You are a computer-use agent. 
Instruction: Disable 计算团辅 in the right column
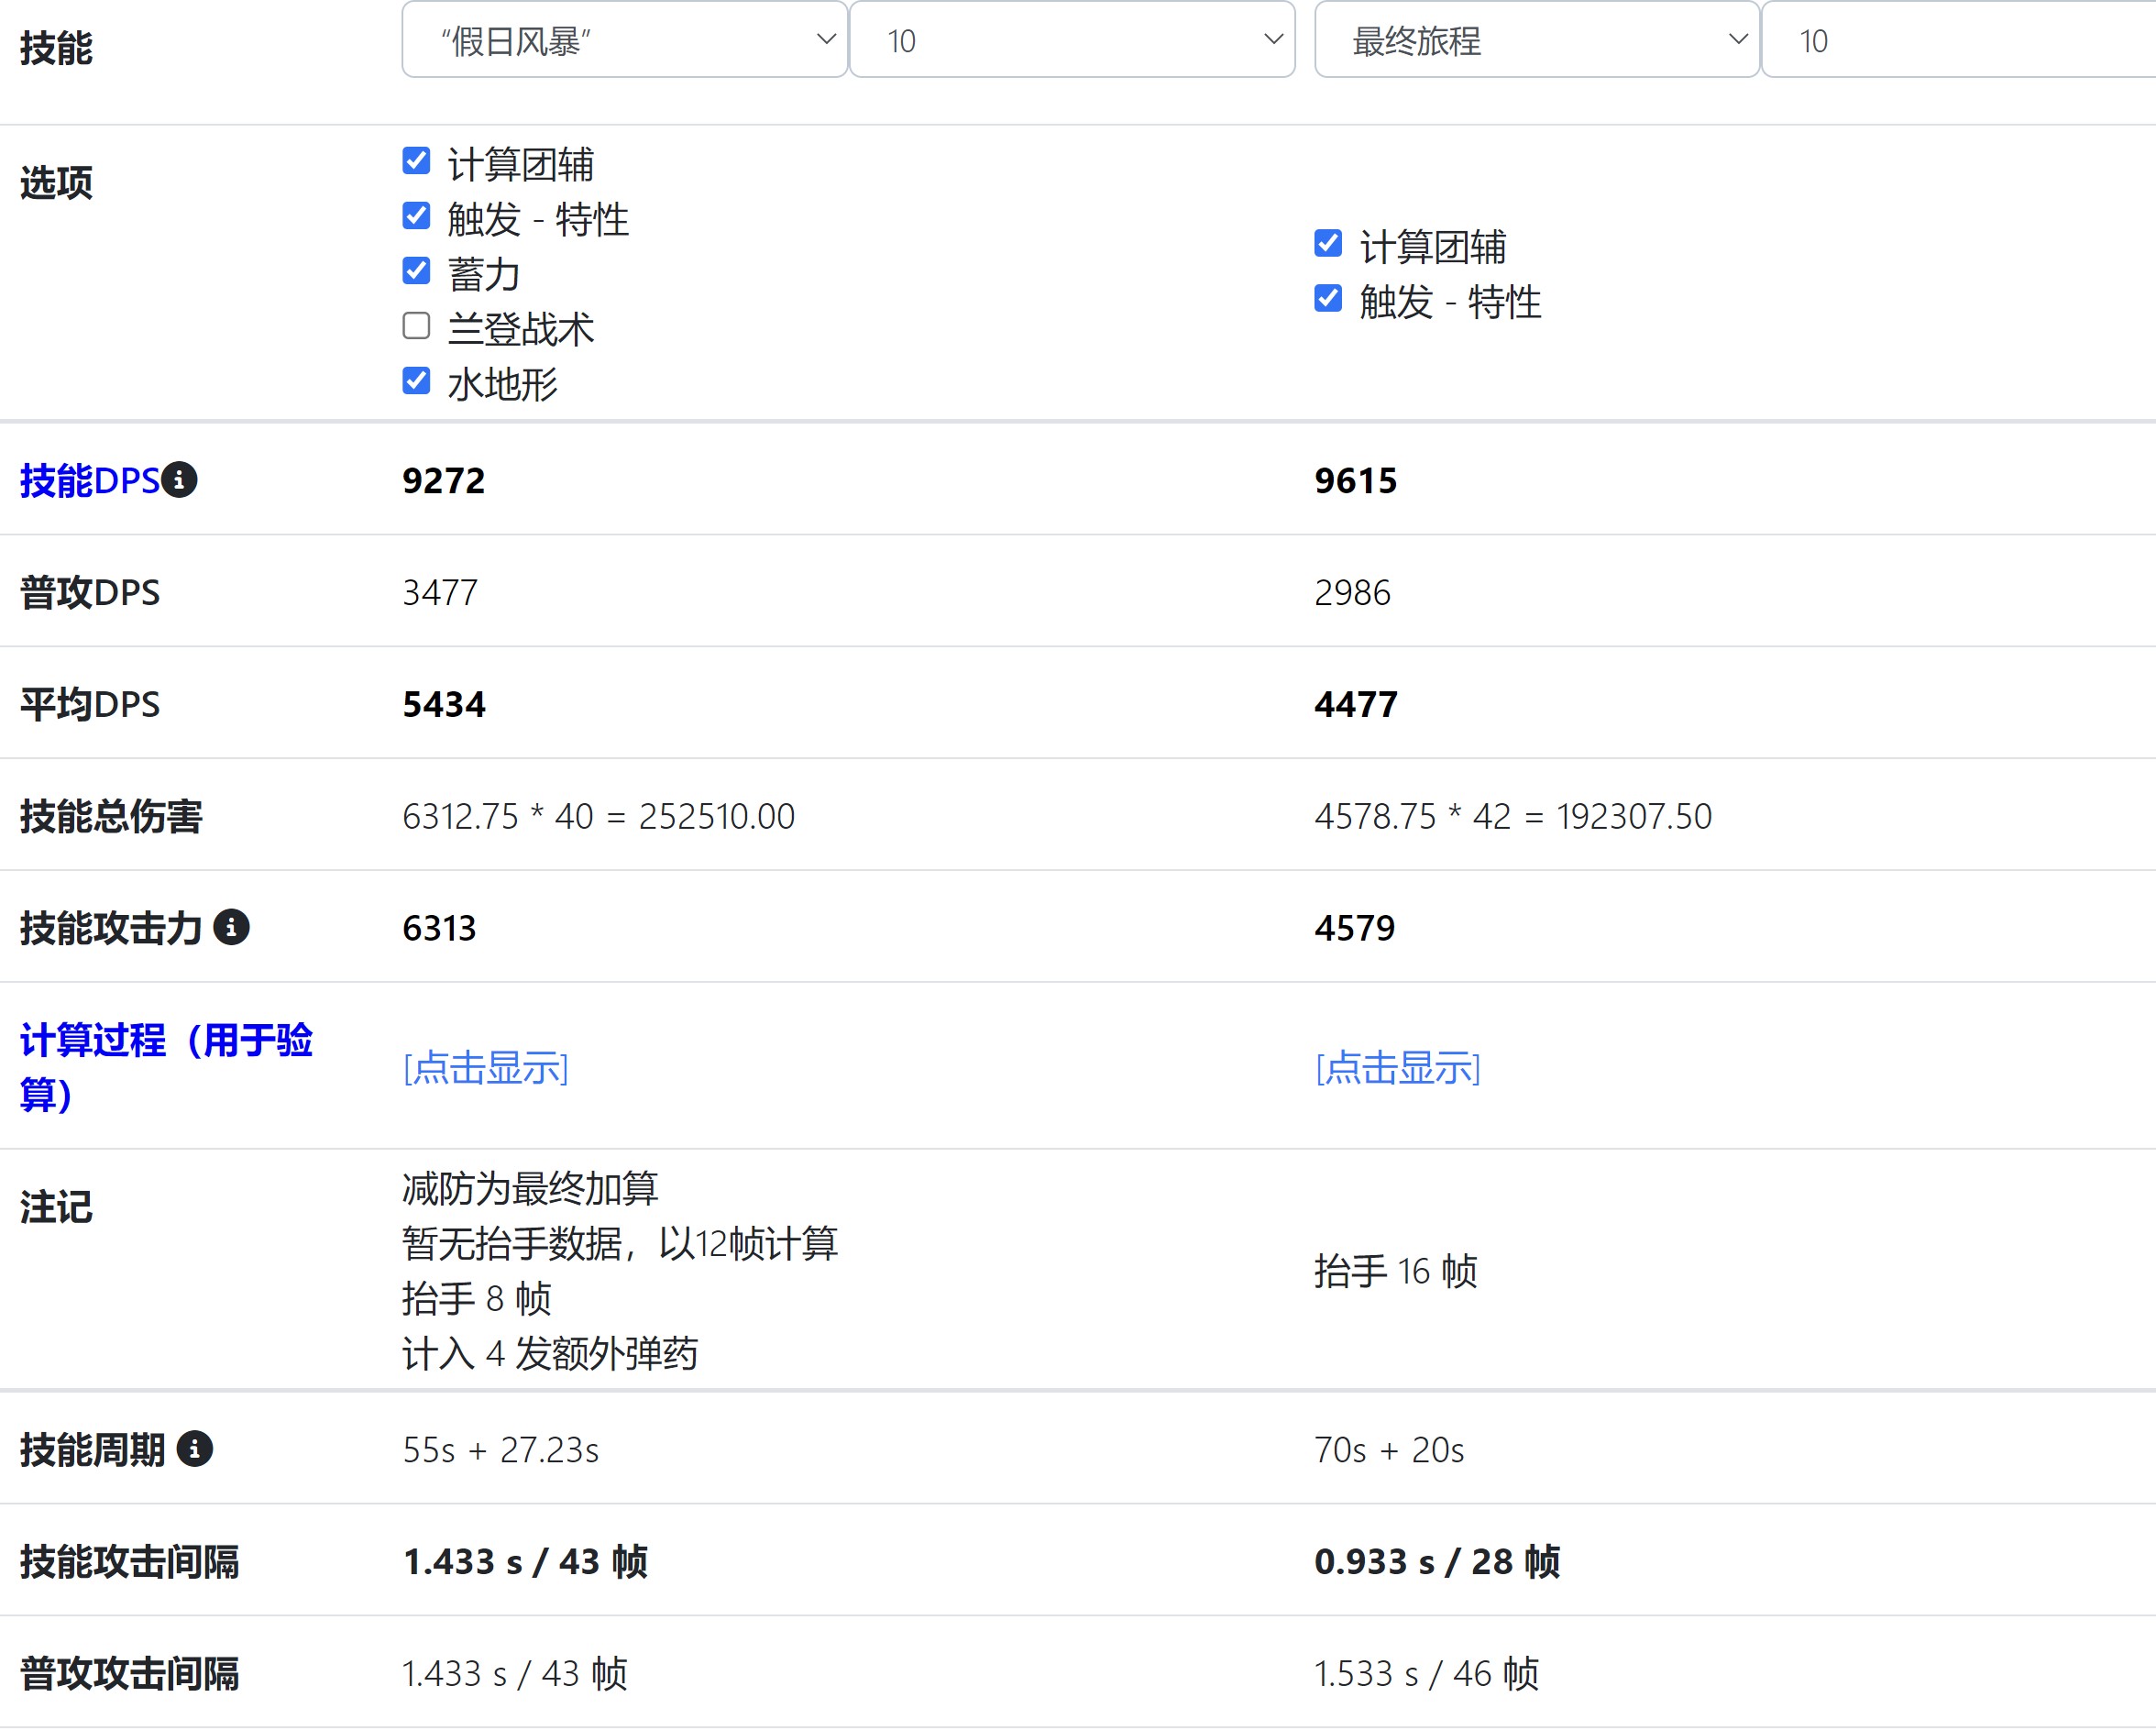tap(1327, 245)
